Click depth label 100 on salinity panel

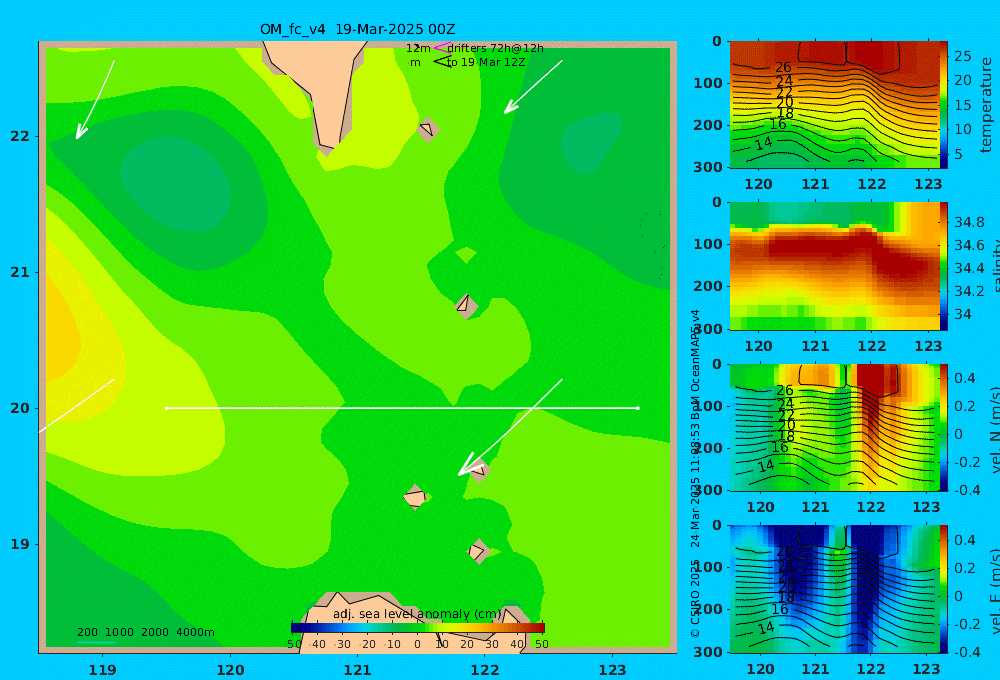[x=708, y=244]
